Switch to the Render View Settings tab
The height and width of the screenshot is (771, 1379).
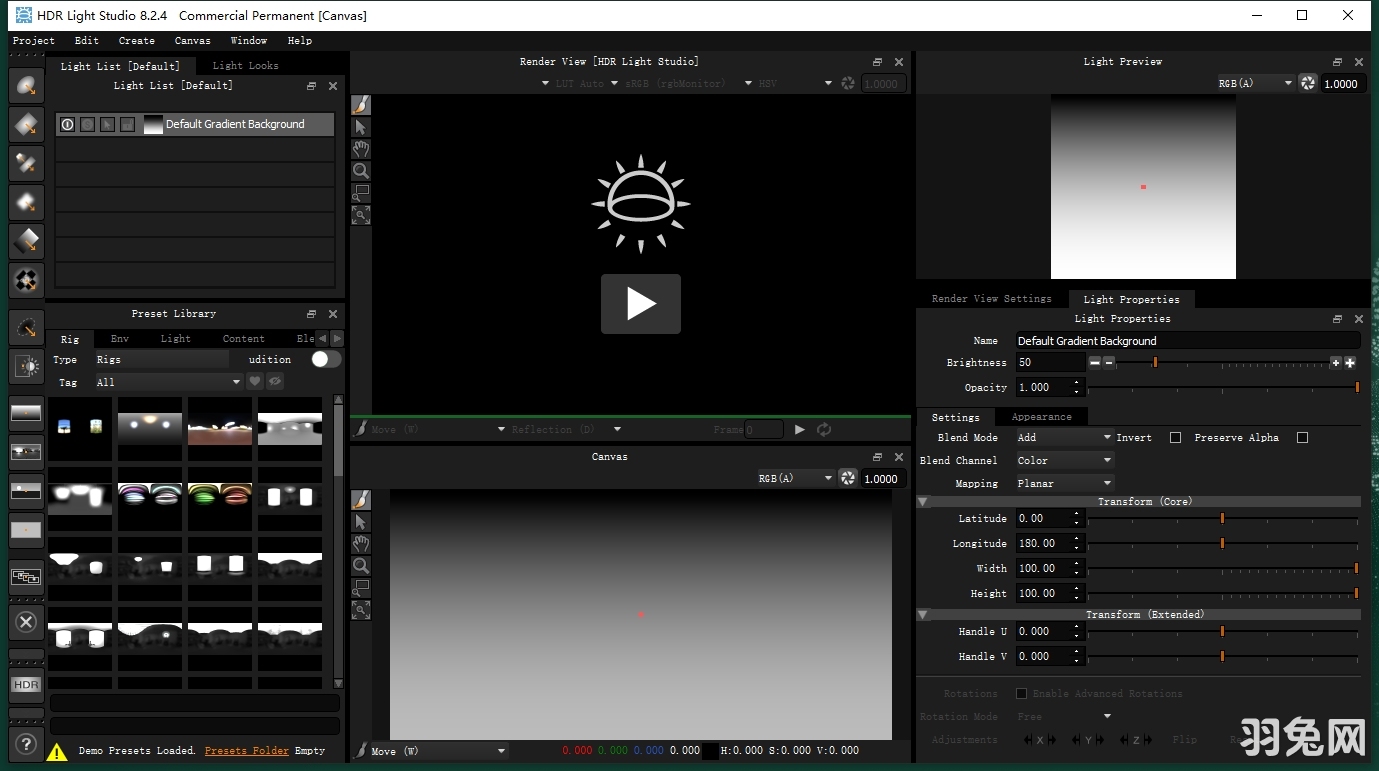click(991, 298)
